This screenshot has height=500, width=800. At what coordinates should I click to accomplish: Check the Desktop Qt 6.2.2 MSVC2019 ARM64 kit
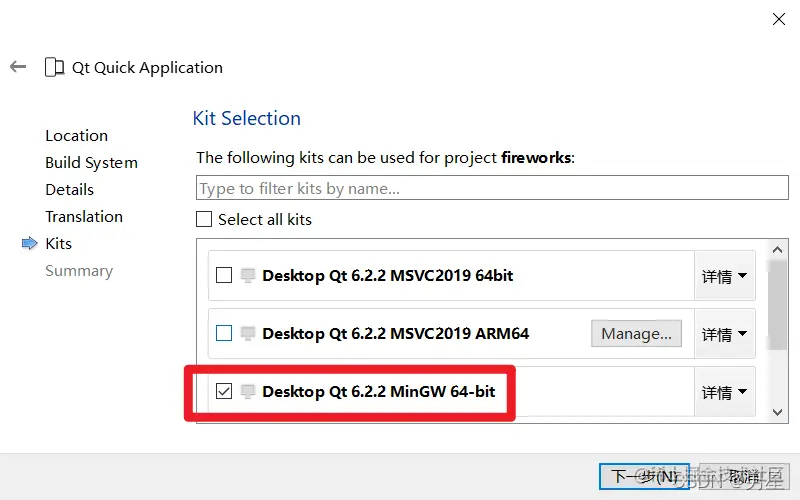pos(224,333)
